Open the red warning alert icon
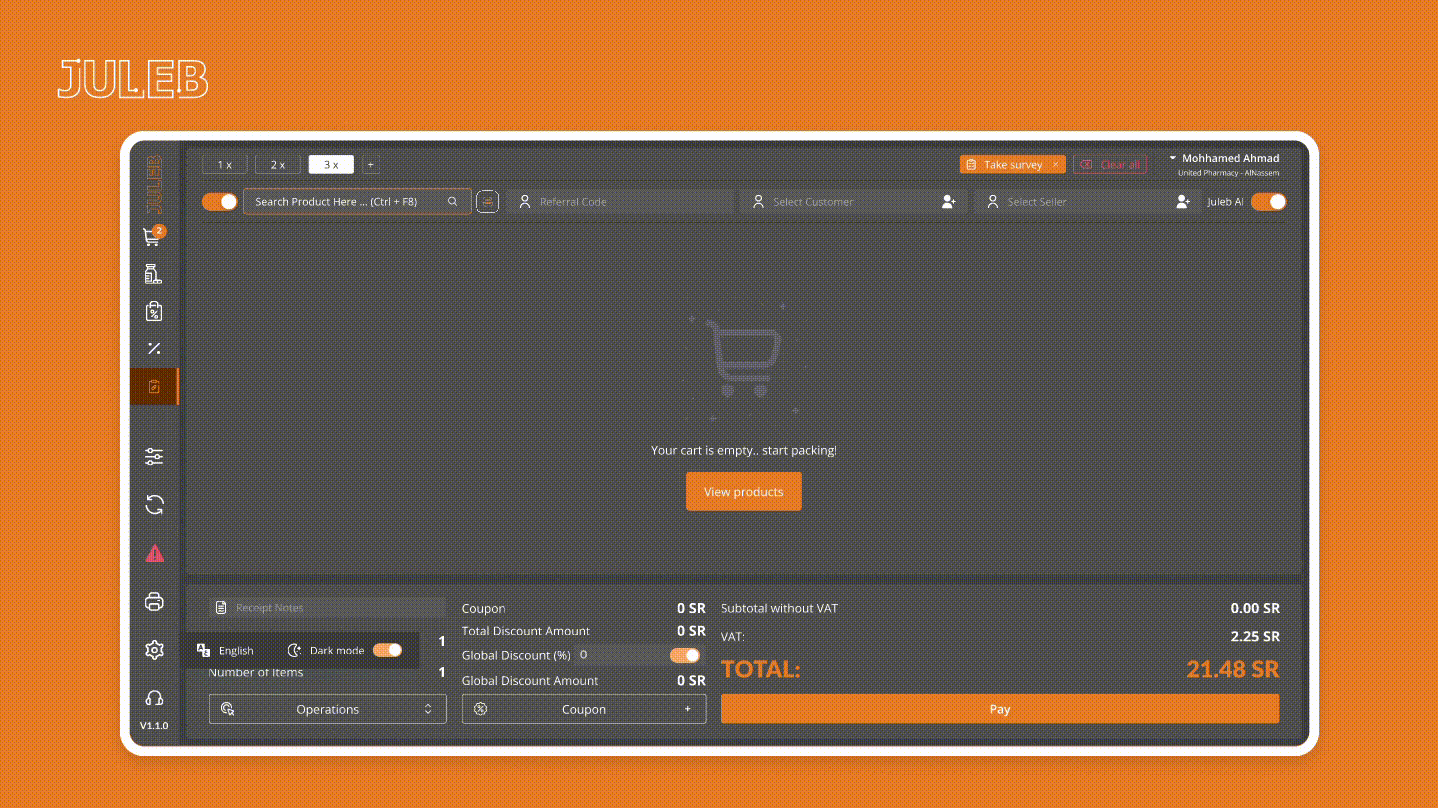 tap(154, 553)
